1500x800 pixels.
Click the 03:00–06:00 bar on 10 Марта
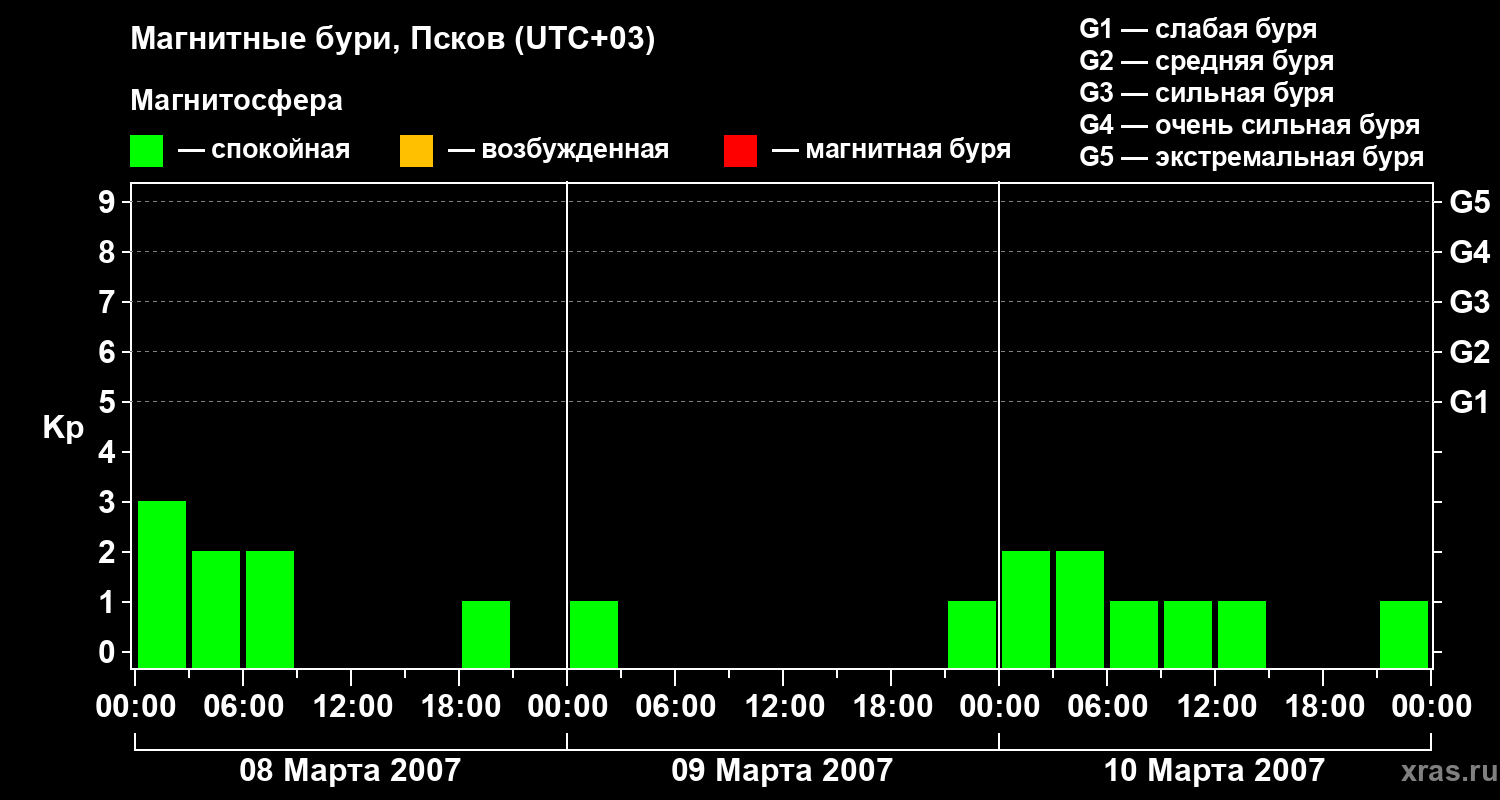pyautogui.click(x=1080, y=609)
